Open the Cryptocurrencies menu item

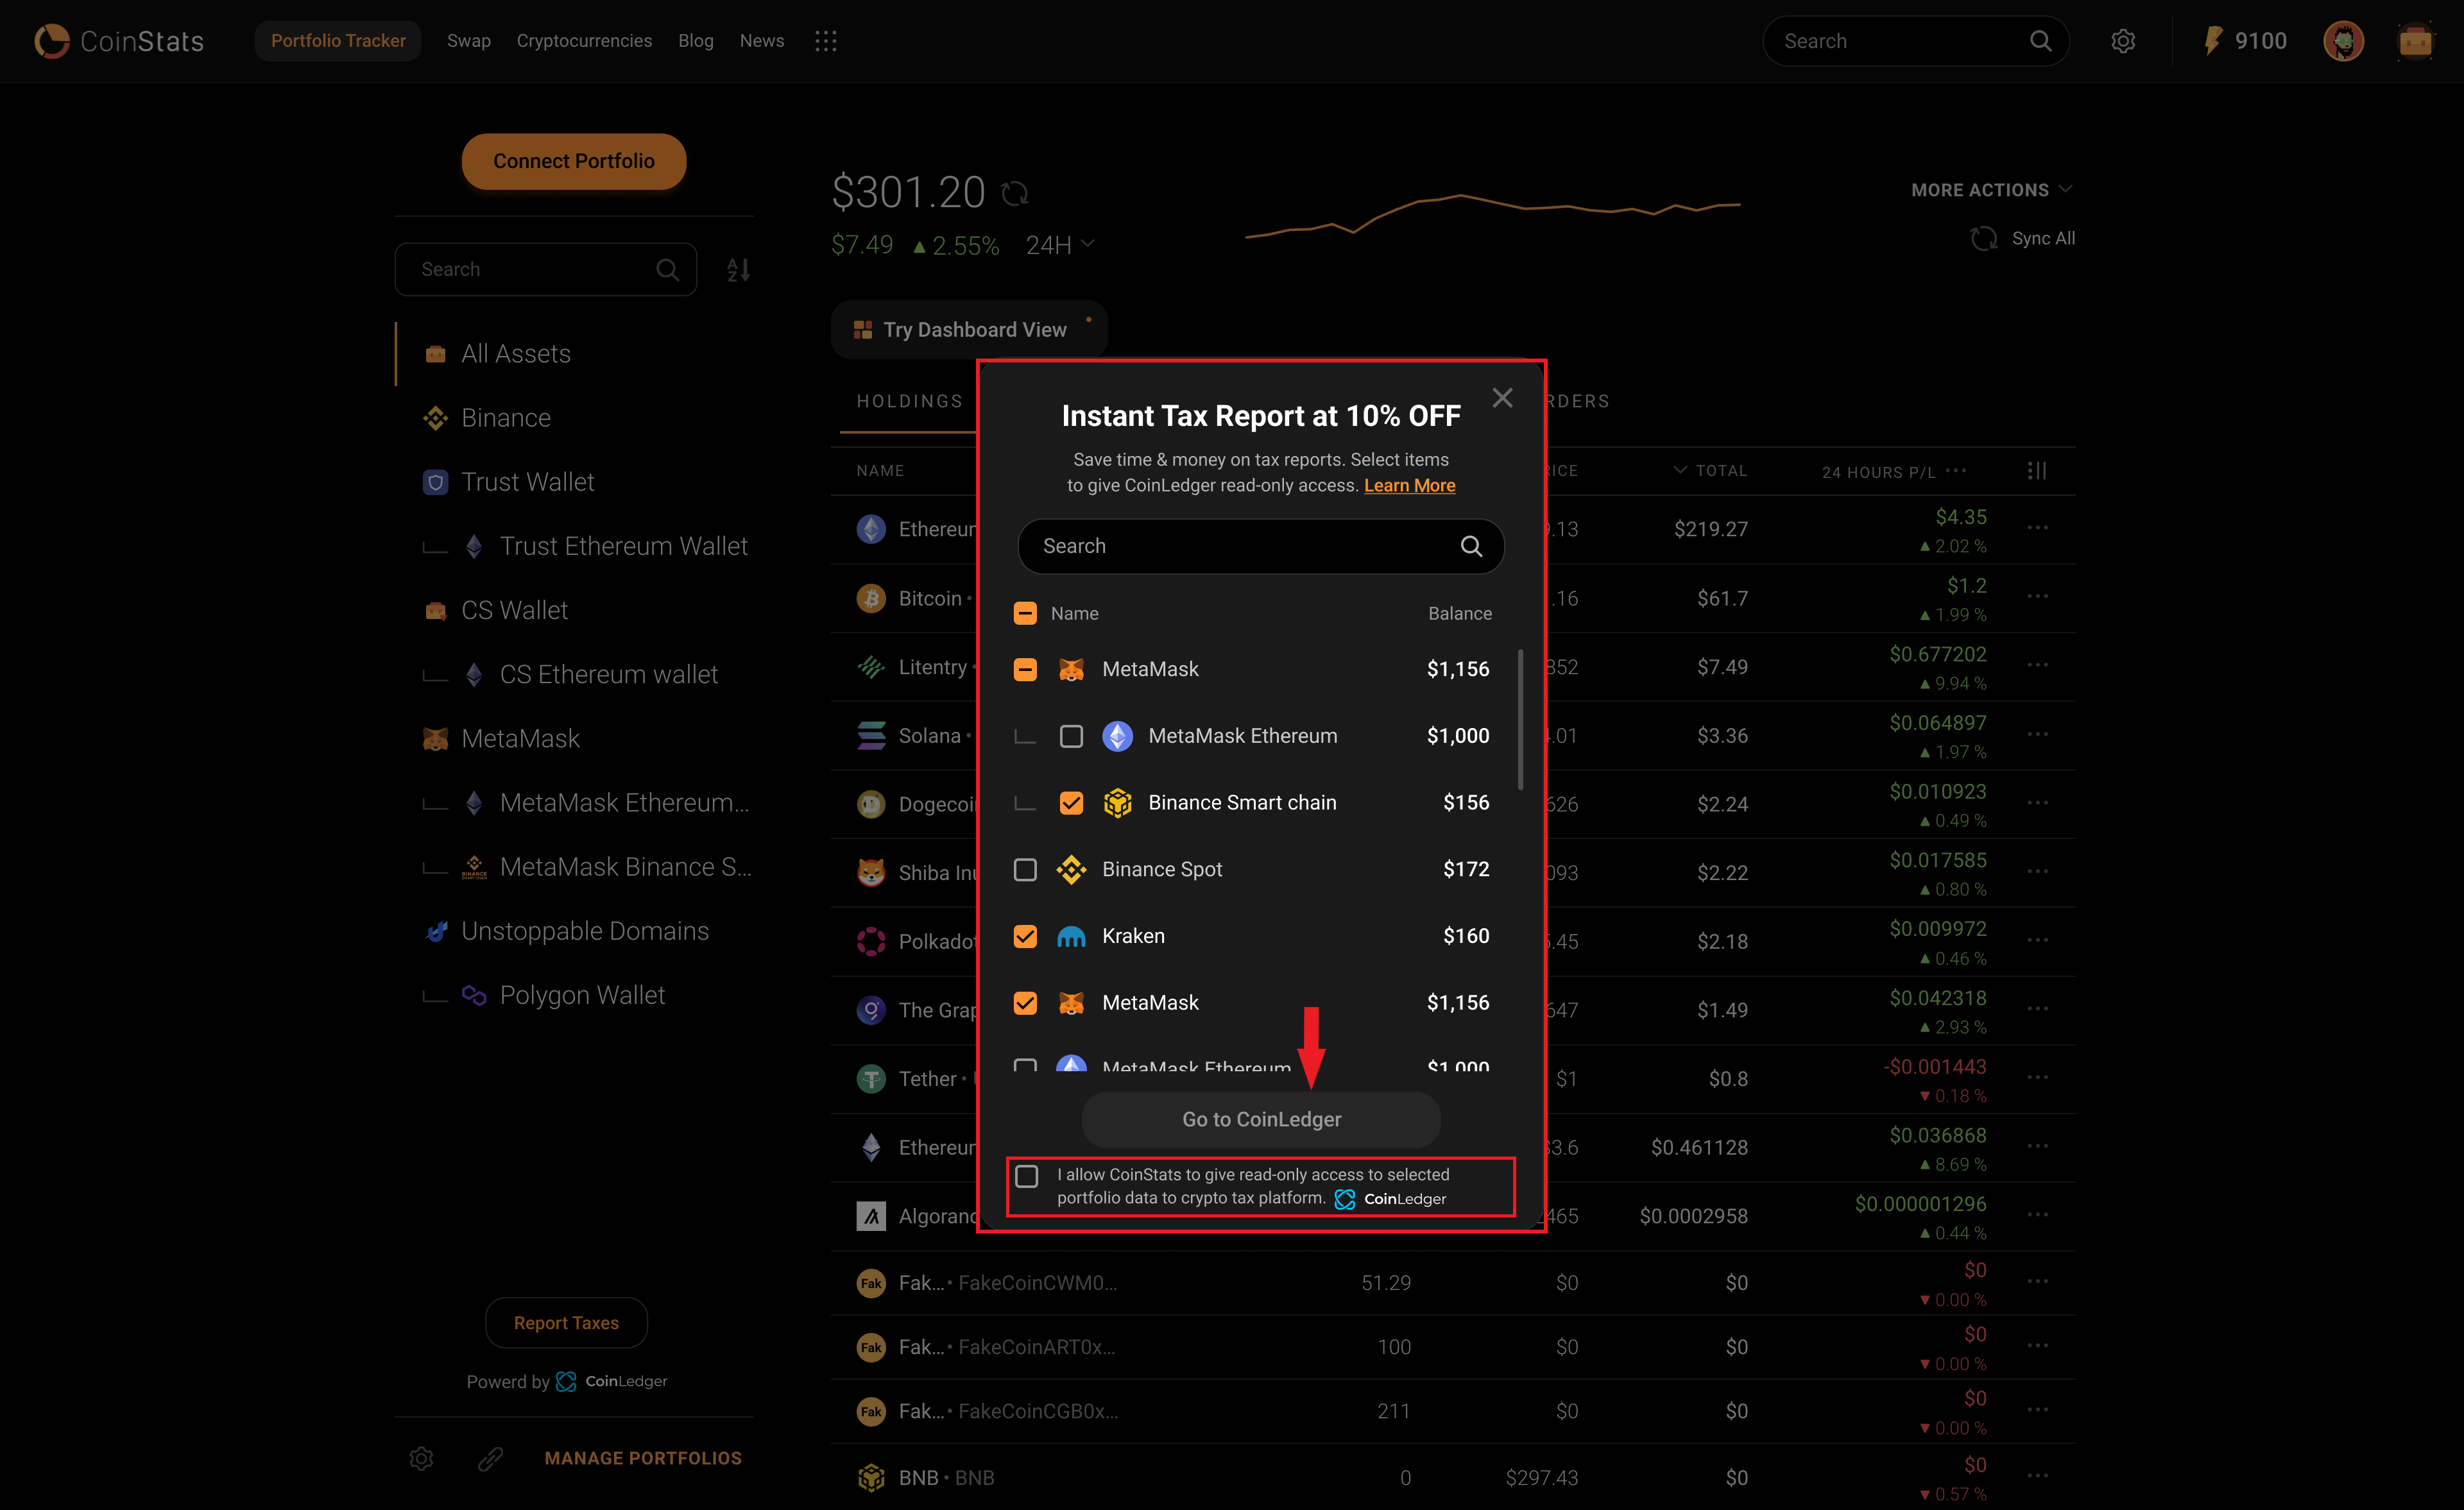pos(584,41)
